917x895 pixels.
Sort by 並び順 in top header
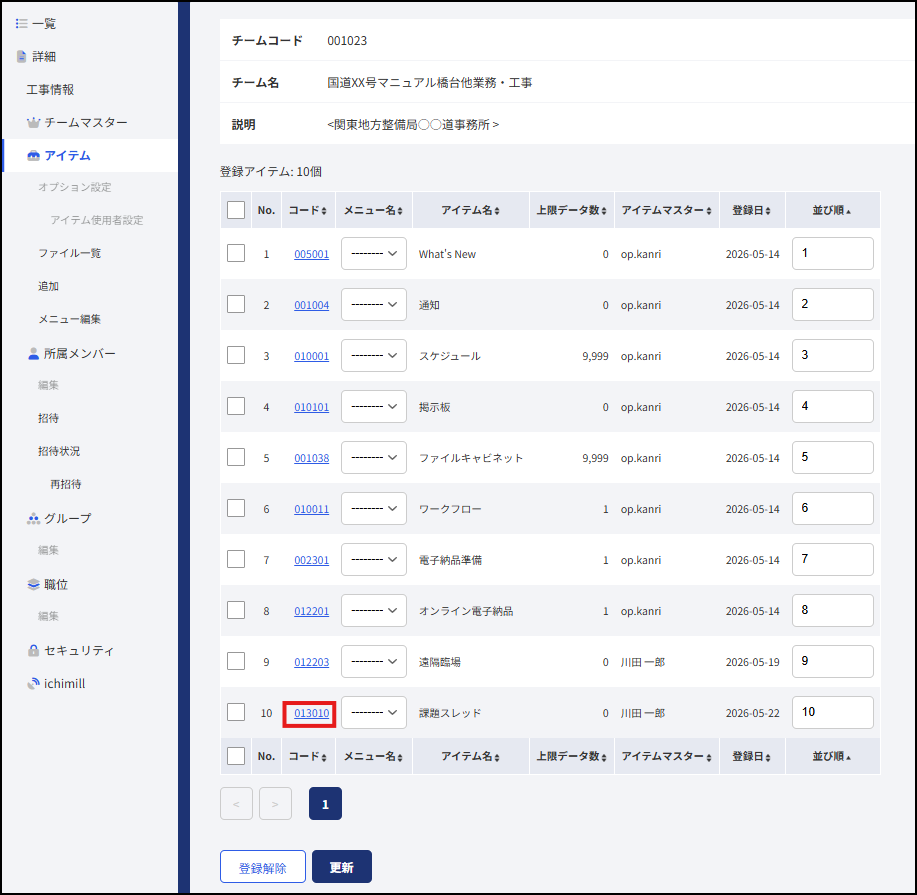[x=832, y=210]
